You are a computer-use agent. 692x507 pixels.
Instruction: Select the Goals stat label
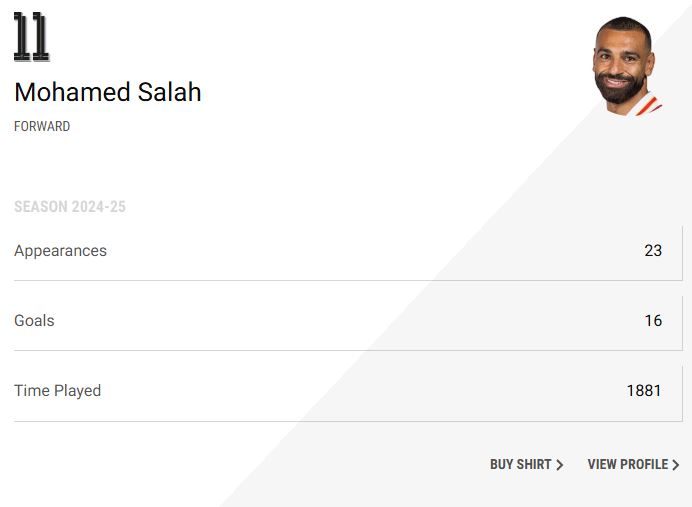click(x=34, y=321)
